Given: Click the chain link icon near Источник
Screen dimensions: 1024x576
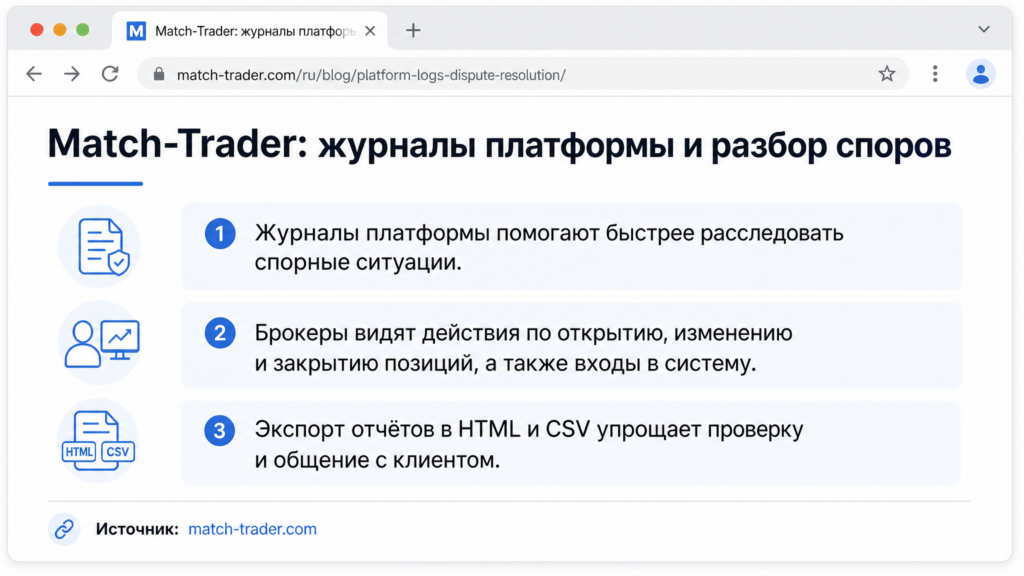Looking at the screenshot, I should pyautogui.click(x=64, y=529).
